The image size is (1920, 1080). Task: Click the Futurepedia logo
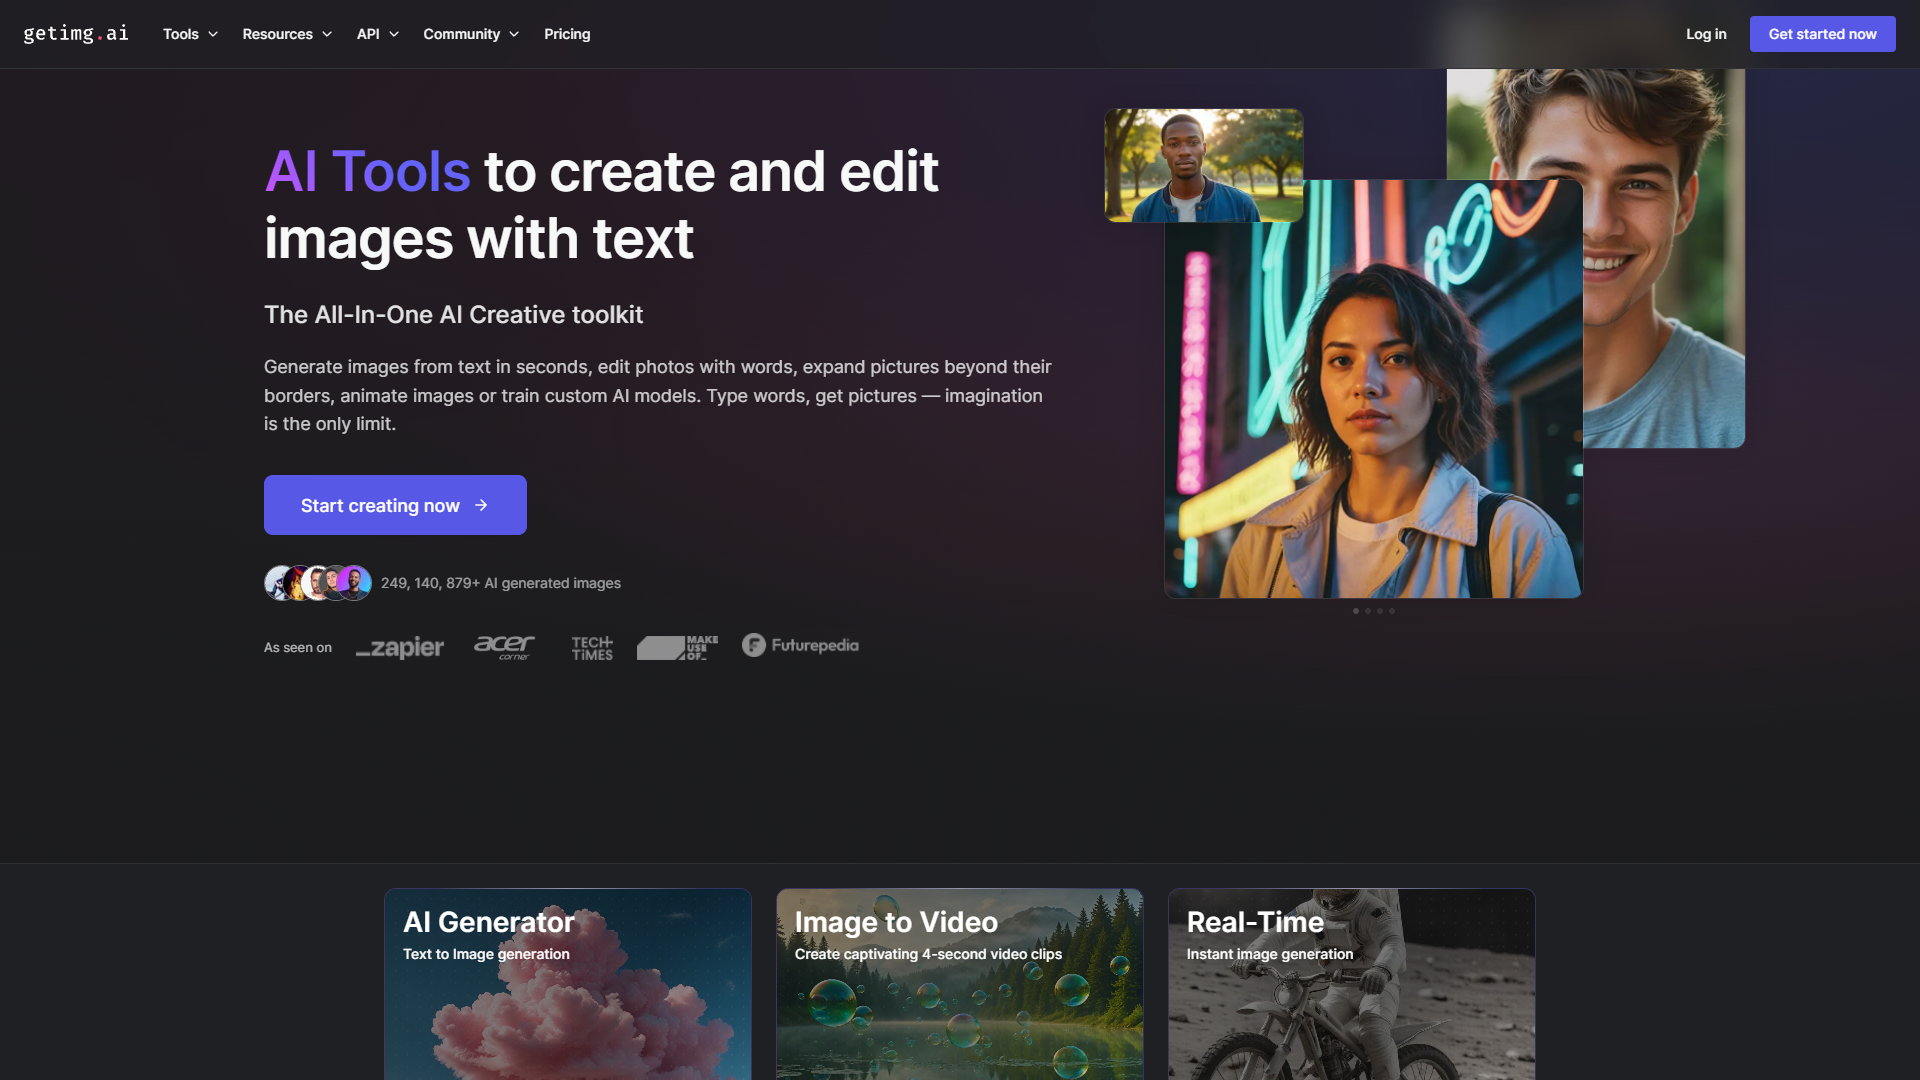799,646
